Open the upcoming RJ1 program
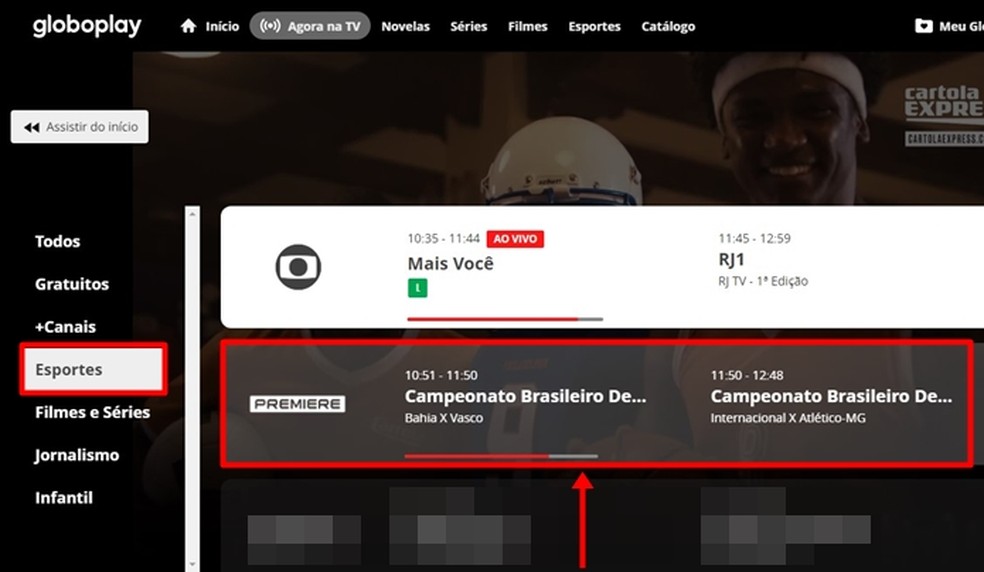Image resolution: width=984 pixels, height=572 pixels. [732, 259]
